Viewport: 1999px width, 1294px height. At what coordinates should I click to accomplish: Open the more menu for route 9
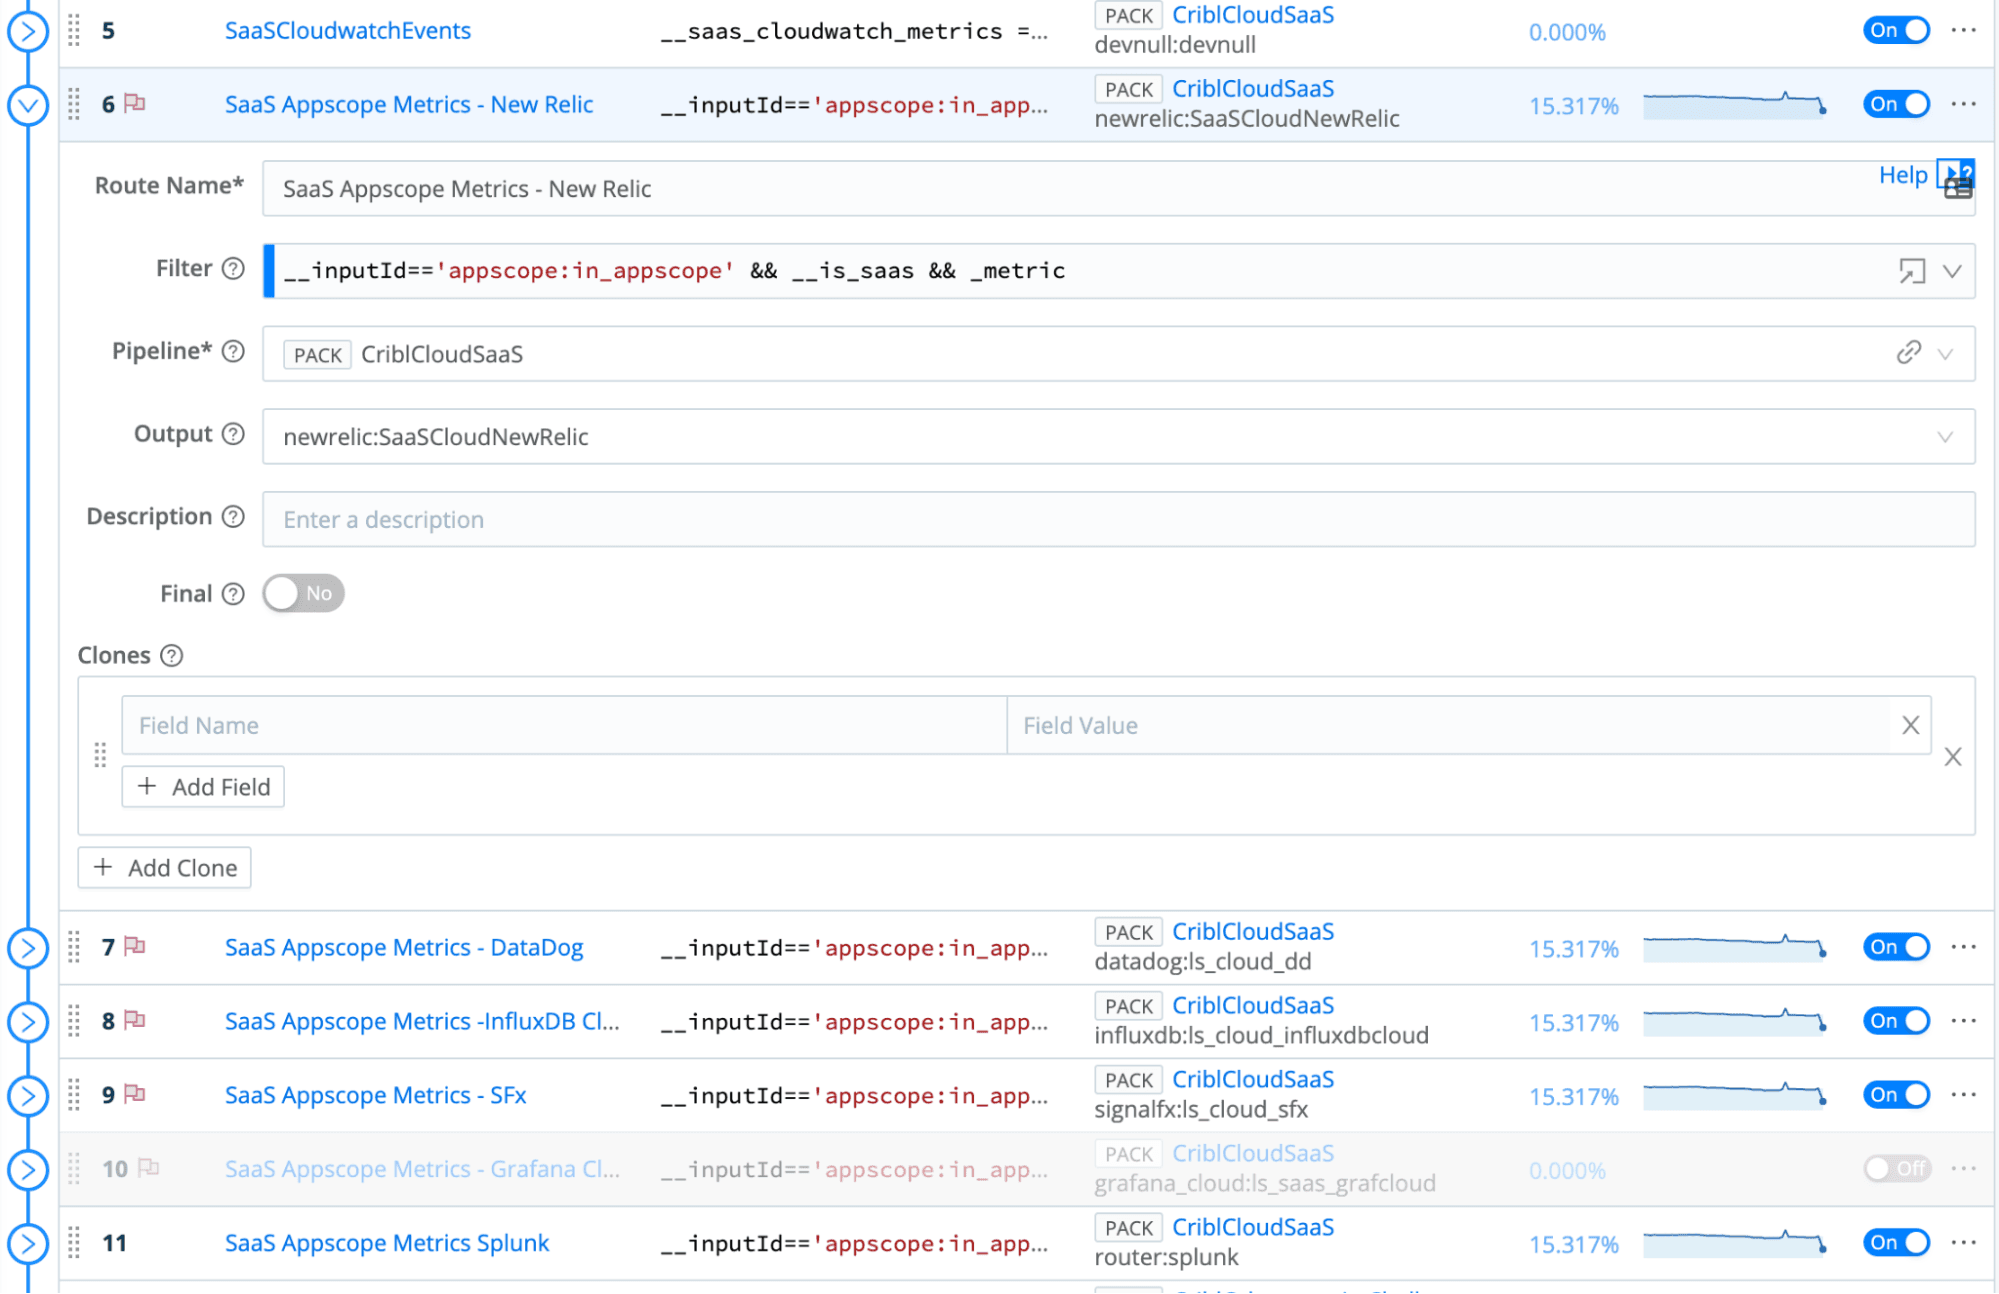(x=1963, y=1095)
